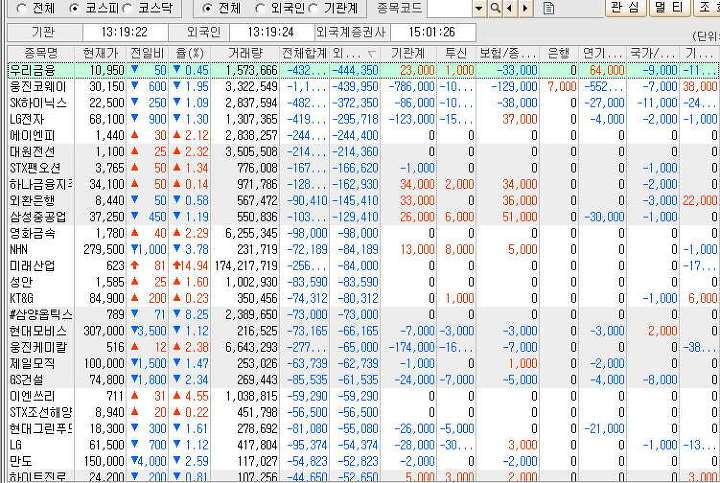
Task: Select the KT&G stock row
Action: point(363,298)
